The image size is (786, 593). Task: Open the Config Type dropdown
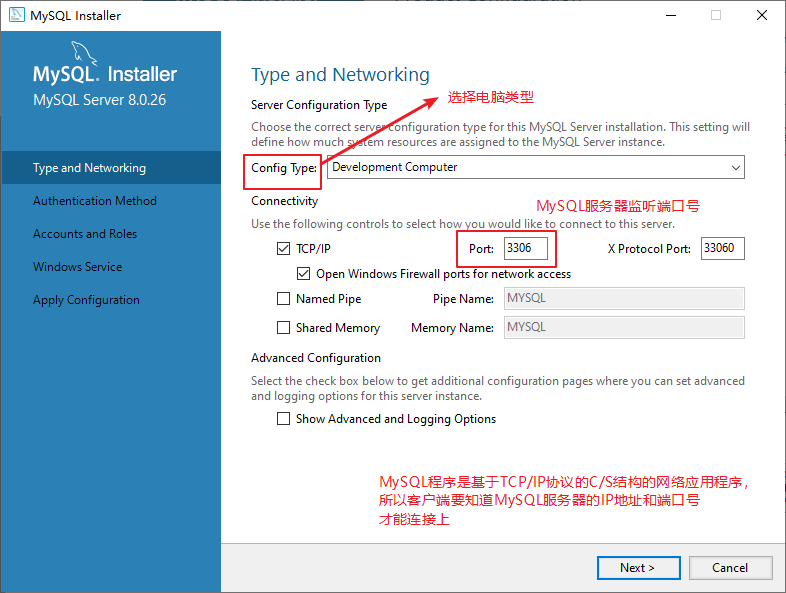(x=535, y=167)
